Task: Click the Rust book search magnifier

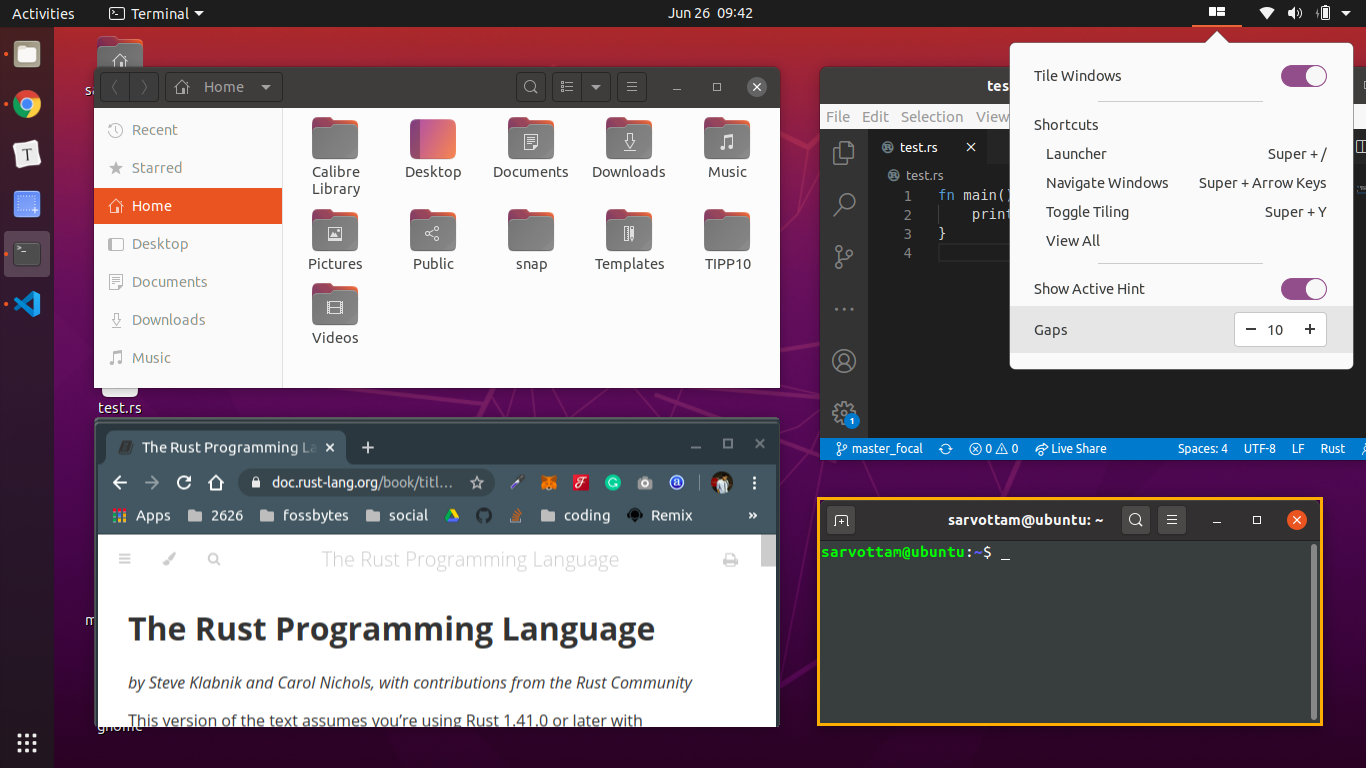Action: click(214, 560)
